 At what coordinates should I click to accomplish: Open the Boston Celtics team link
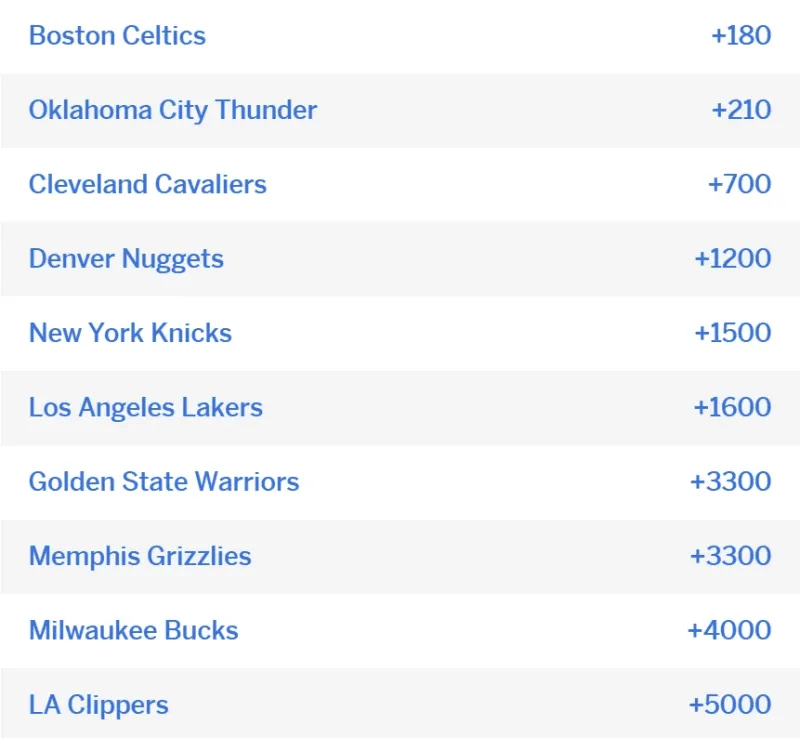(117, 36)
